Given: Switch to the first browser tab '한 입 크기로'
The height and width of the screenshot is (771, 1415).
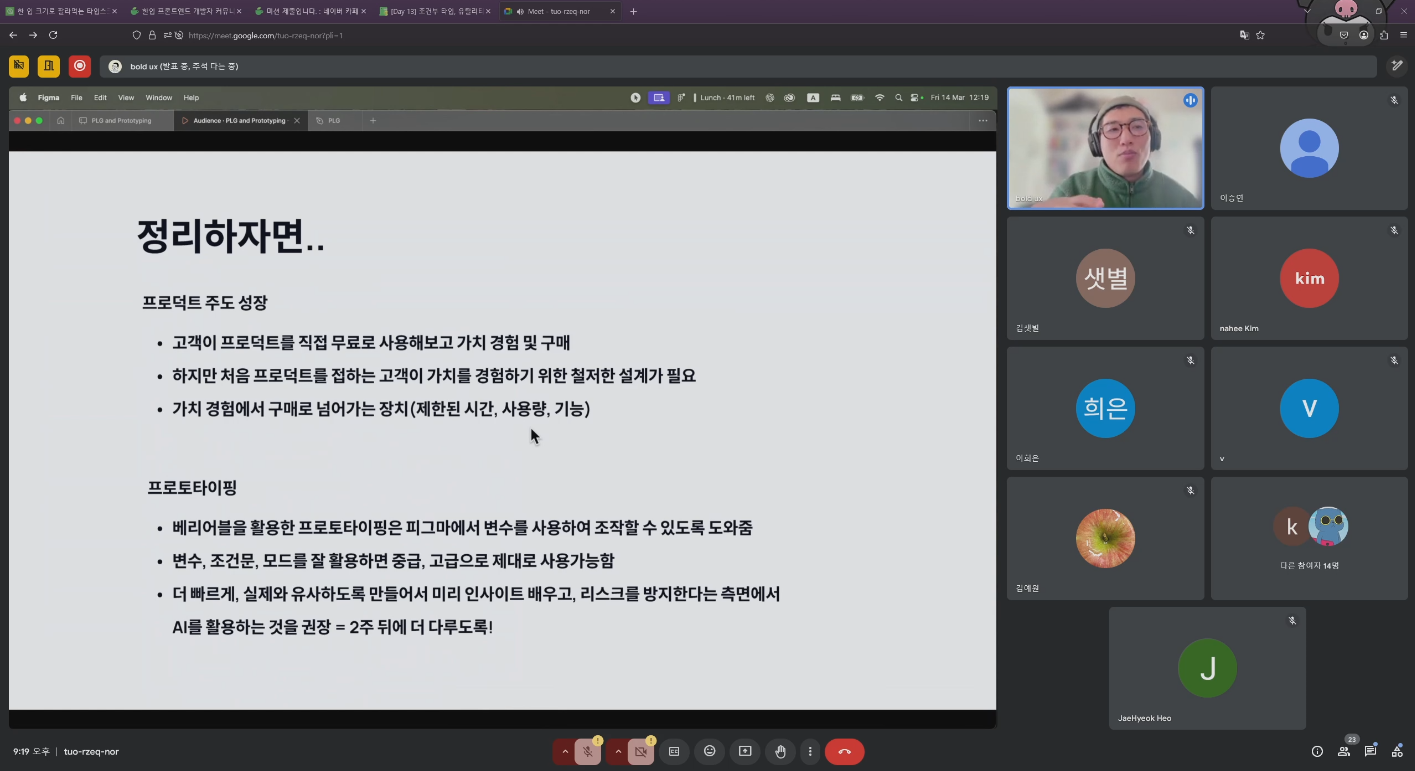Looking at the screenshot, I should tap(61, 11).
